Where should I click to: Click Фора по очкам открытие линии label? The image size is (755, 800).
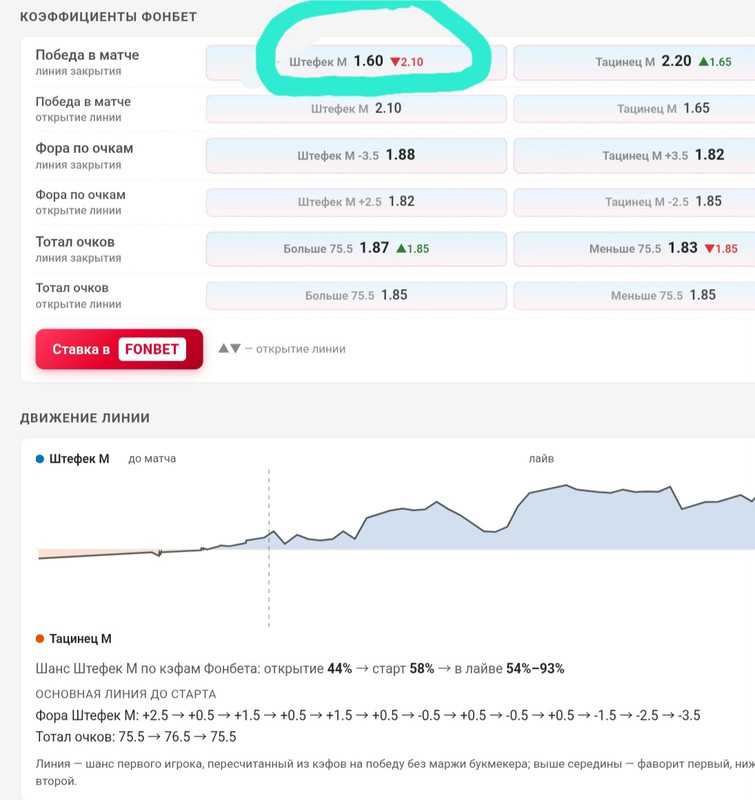point(81,202)
